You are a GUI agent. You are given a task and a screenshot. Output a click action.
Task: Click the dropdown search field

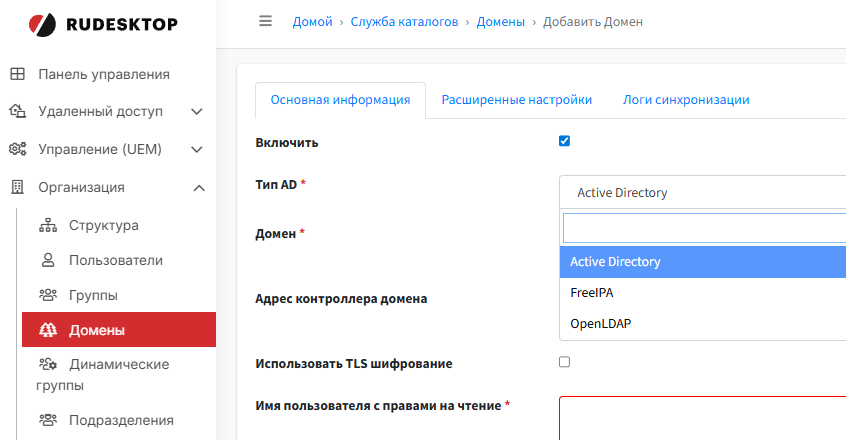704,228
